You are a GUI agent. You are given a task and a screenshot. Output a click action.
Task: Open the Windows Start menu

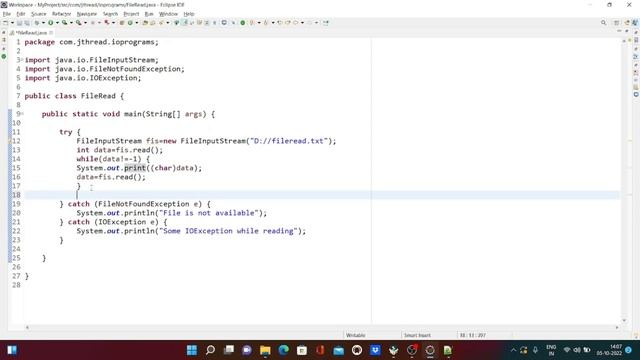pyautogui.click(x=192, y=350)
